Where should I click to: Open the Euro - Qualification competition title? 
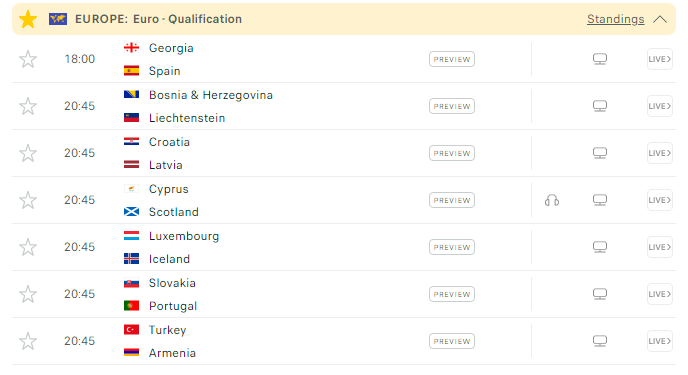pyautogui.click(x=187, y=19)
